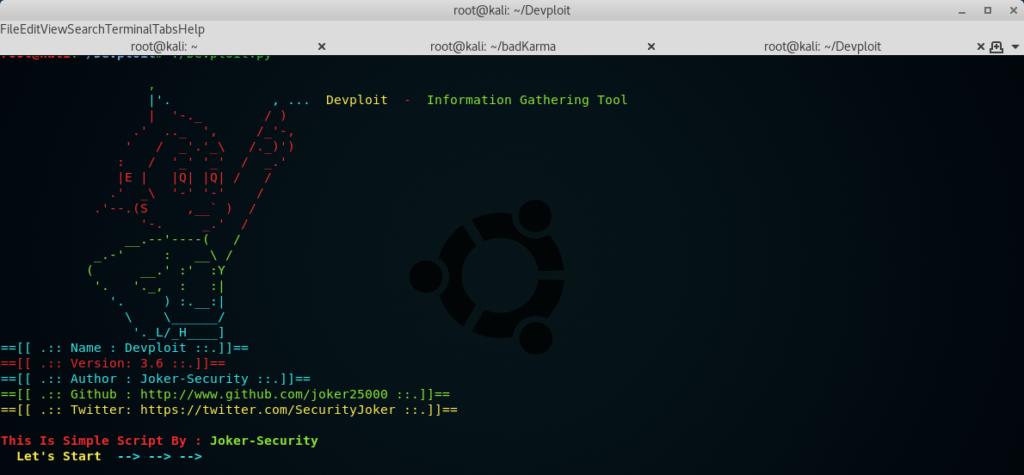The image size is (1024, 475).
Task: Close the root@kali: ~ tab
Action: pyautogui.click(x=321, y=46)
